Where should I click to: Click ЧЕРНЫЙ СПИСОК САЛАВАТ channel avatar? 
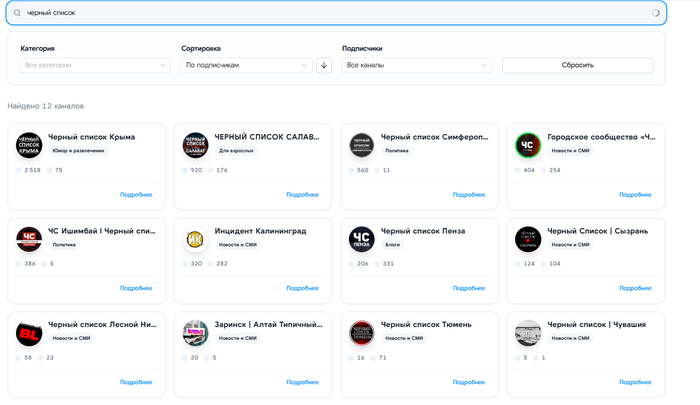[x=195, y=146]
